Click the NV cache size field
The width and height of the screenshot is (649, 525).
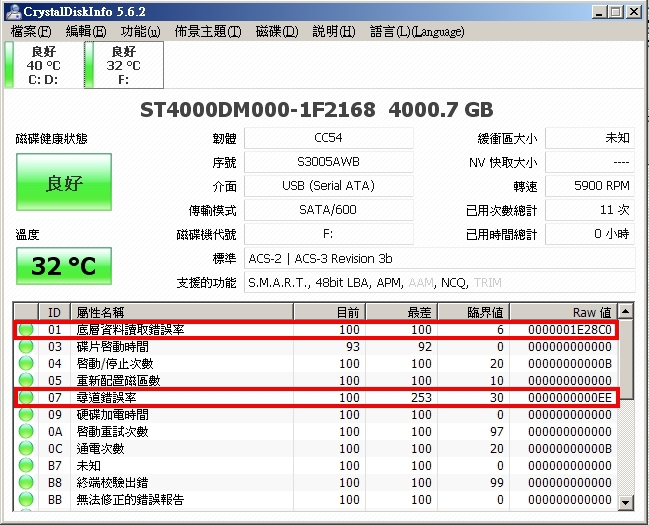click(x=590, y=162)
